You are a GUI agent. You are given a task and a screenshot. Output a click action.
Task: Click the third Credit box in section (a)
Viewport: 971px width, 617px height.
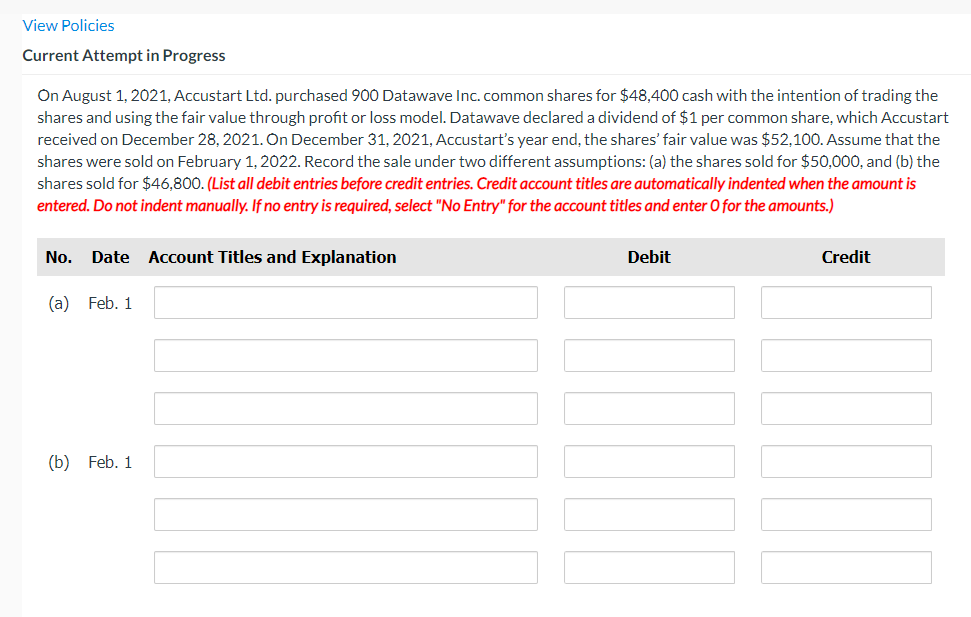click(x=846, y=408)
